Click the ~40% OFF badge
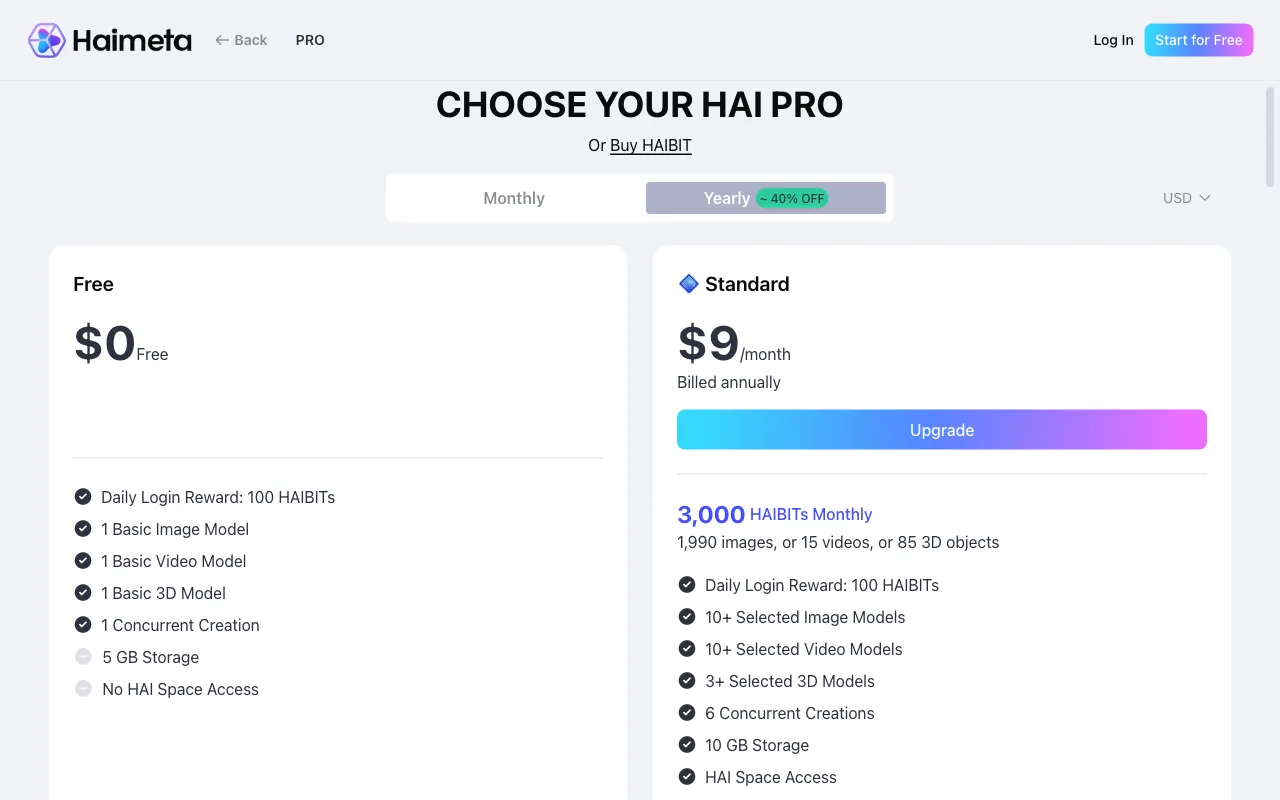This screenshot has width=1280, height=800. point(792,198)
